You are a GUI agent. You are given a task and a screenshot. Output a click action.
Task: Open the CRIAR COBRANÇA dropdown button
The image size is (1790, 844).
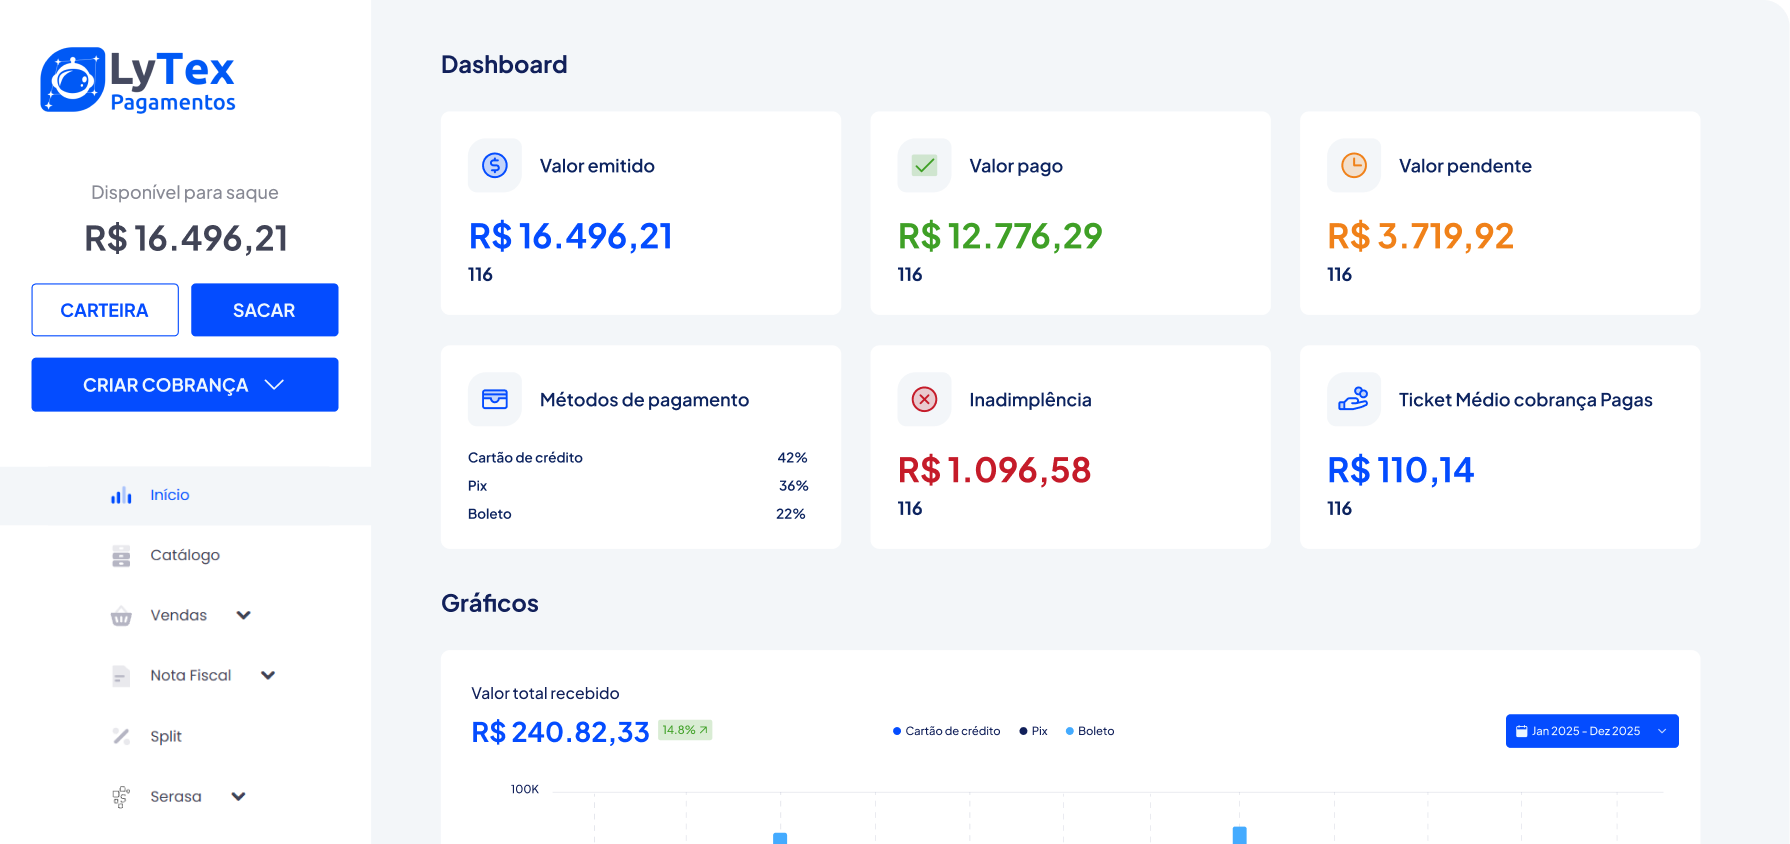coord(185,385)
